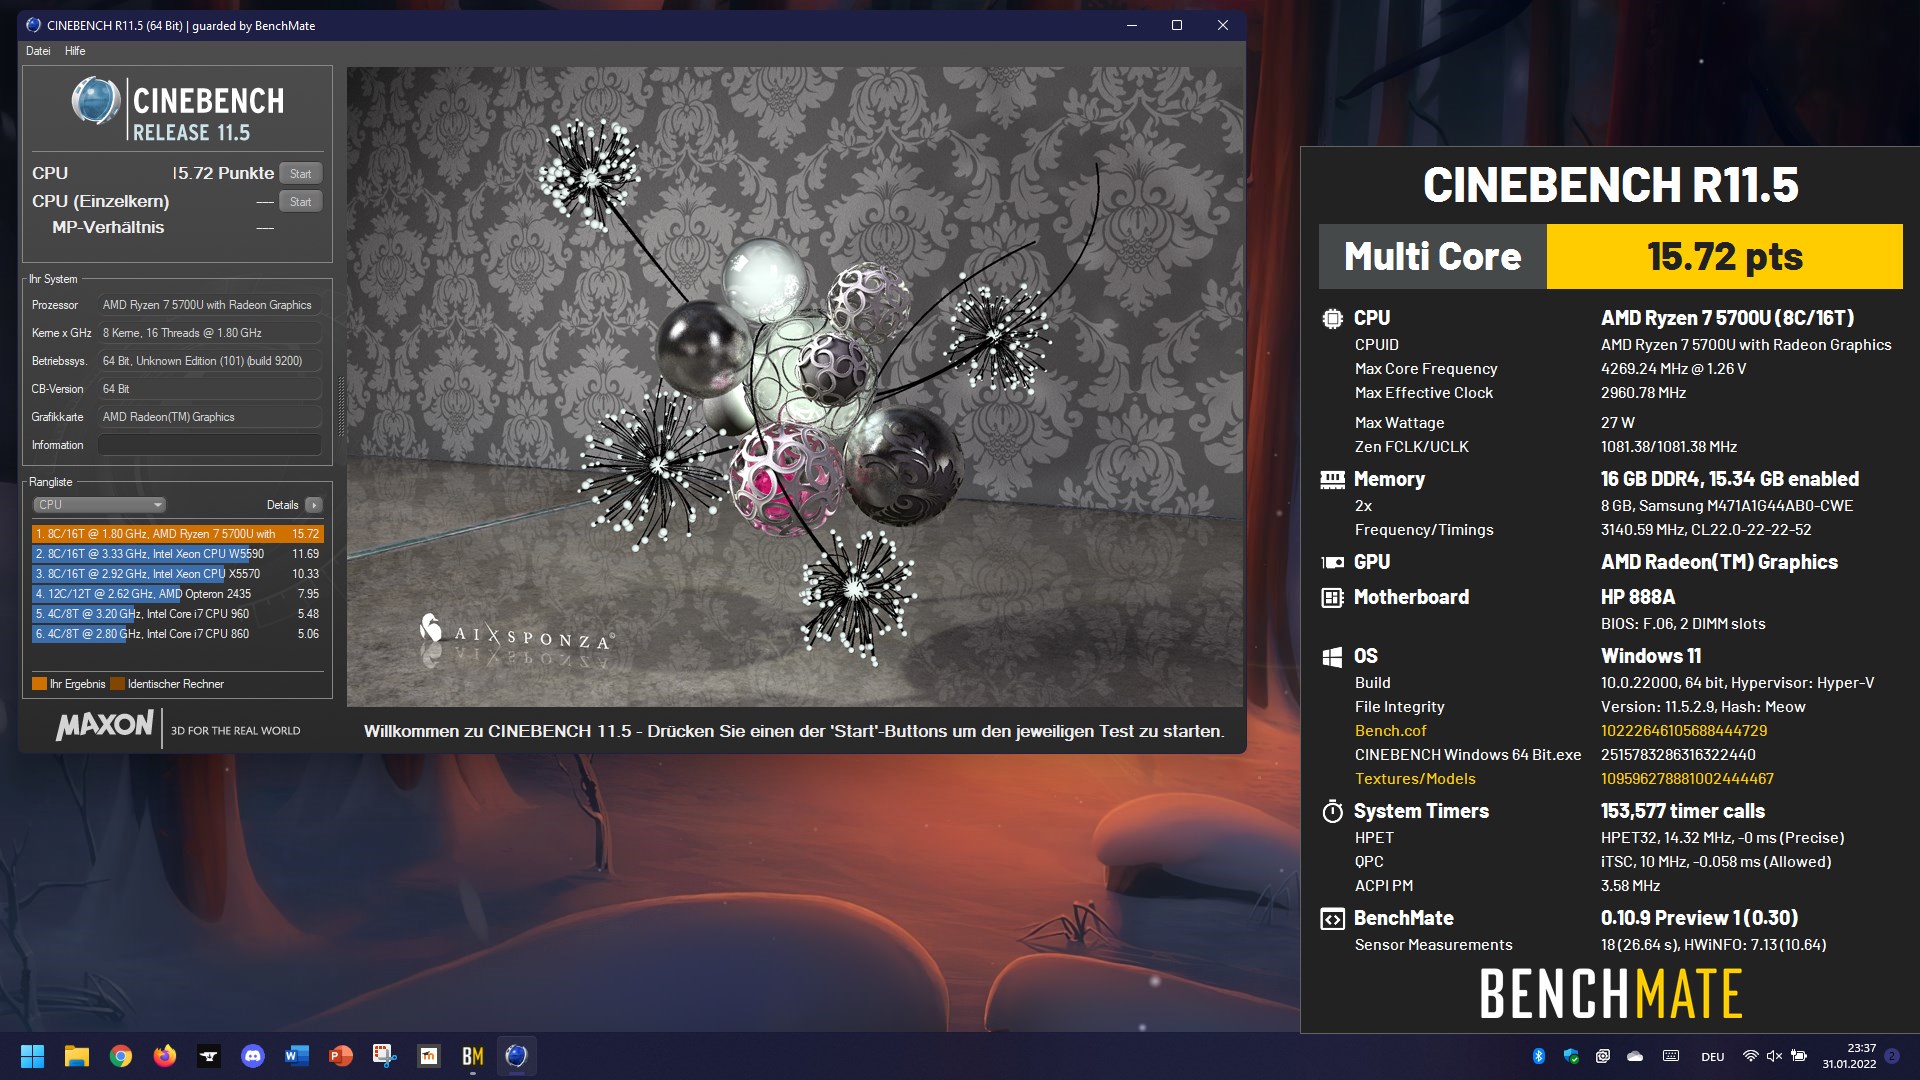Select ranking row Intel Core i7 CPU 860
The image size is (1920, 1080).
coord(177,634)
